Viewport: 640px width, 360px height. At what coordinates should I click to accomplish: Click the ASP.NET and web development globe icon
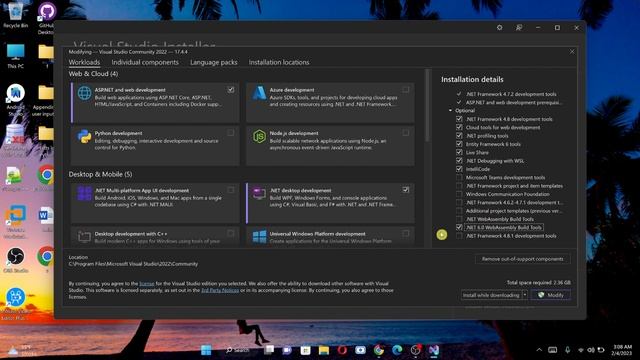pyautogui.click(x=84, y=93)
